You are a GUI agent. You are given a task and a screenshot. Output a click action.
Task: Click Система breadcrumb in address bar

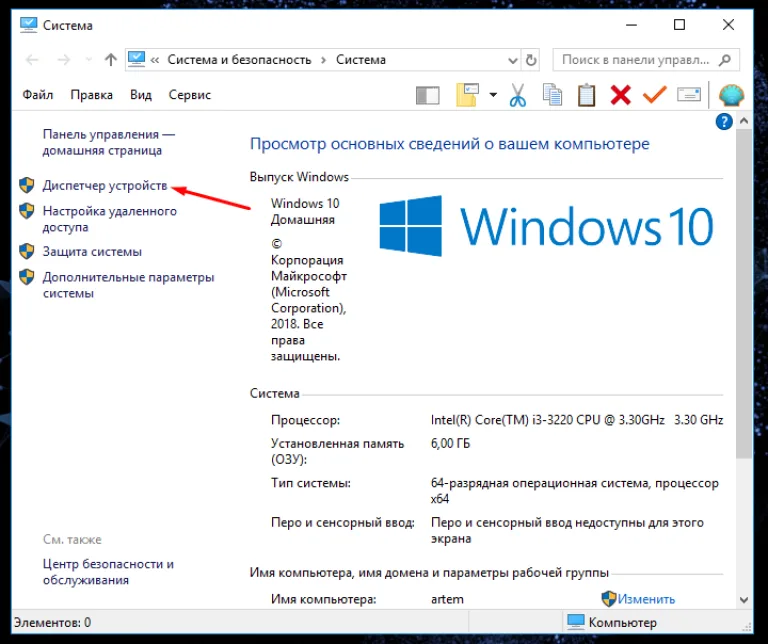tap(361, 60)
